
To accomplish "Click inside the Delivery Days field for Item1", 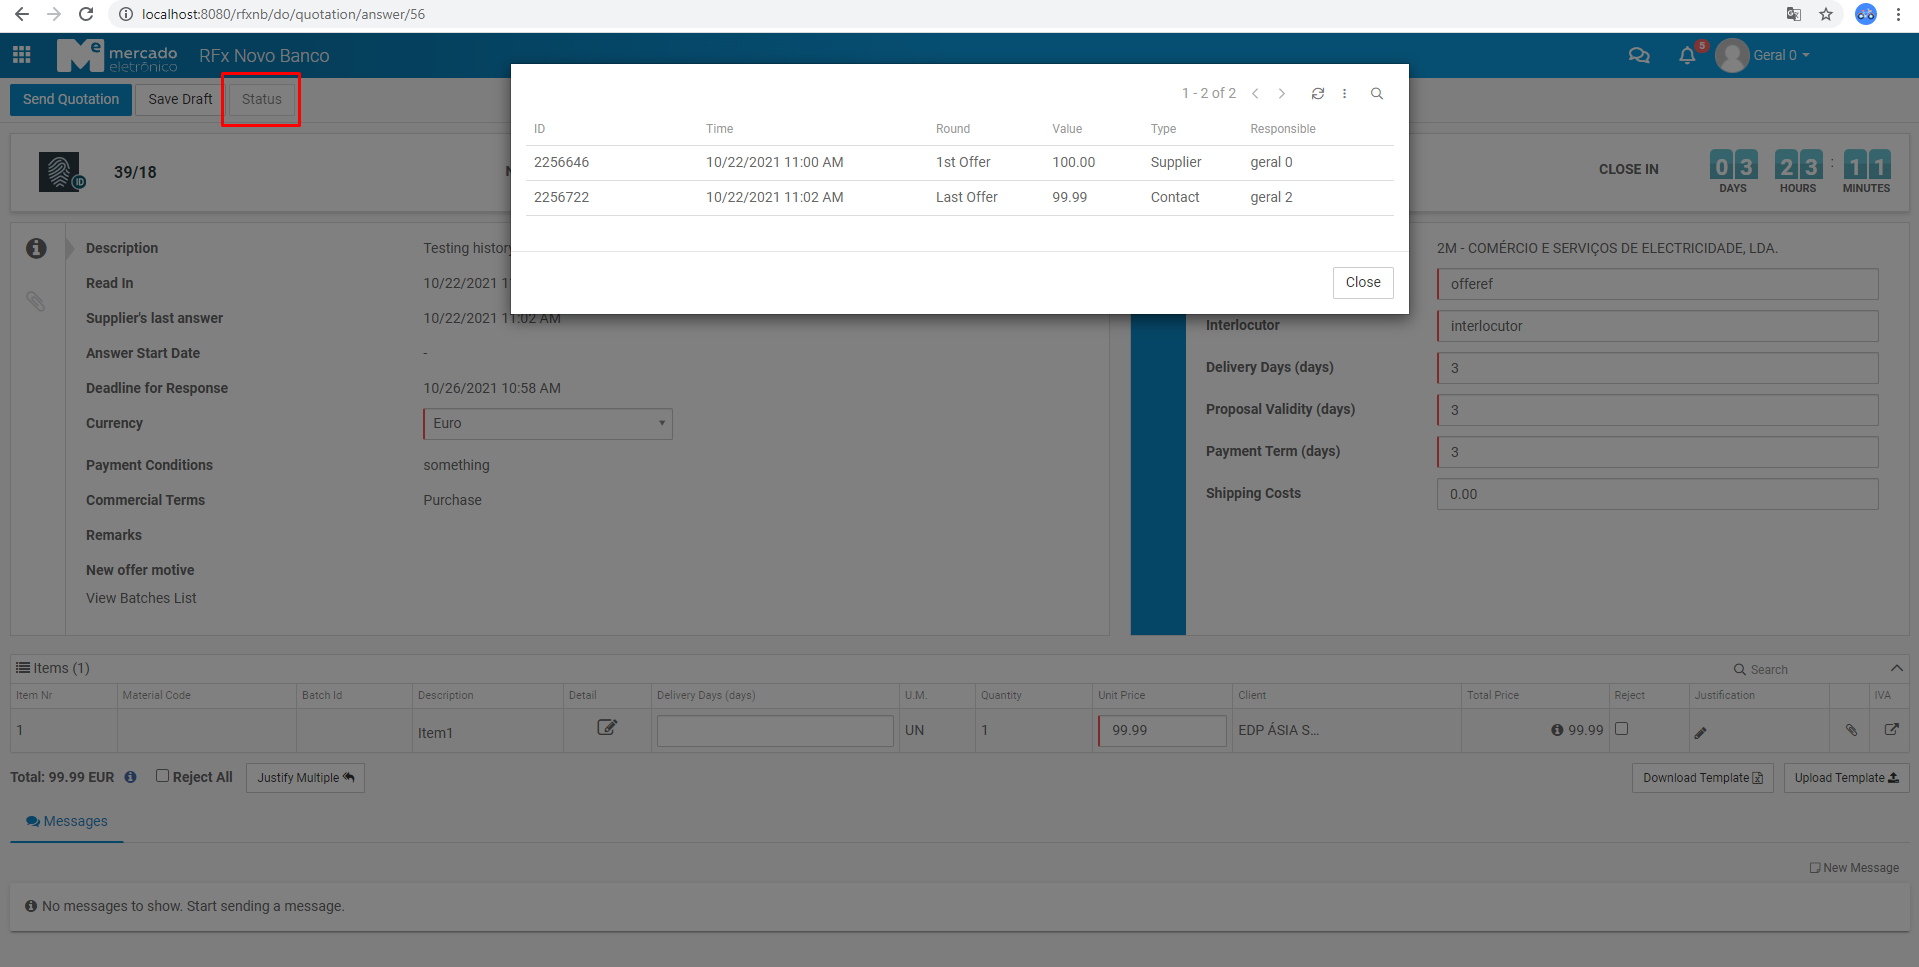I will coord(775,730).
